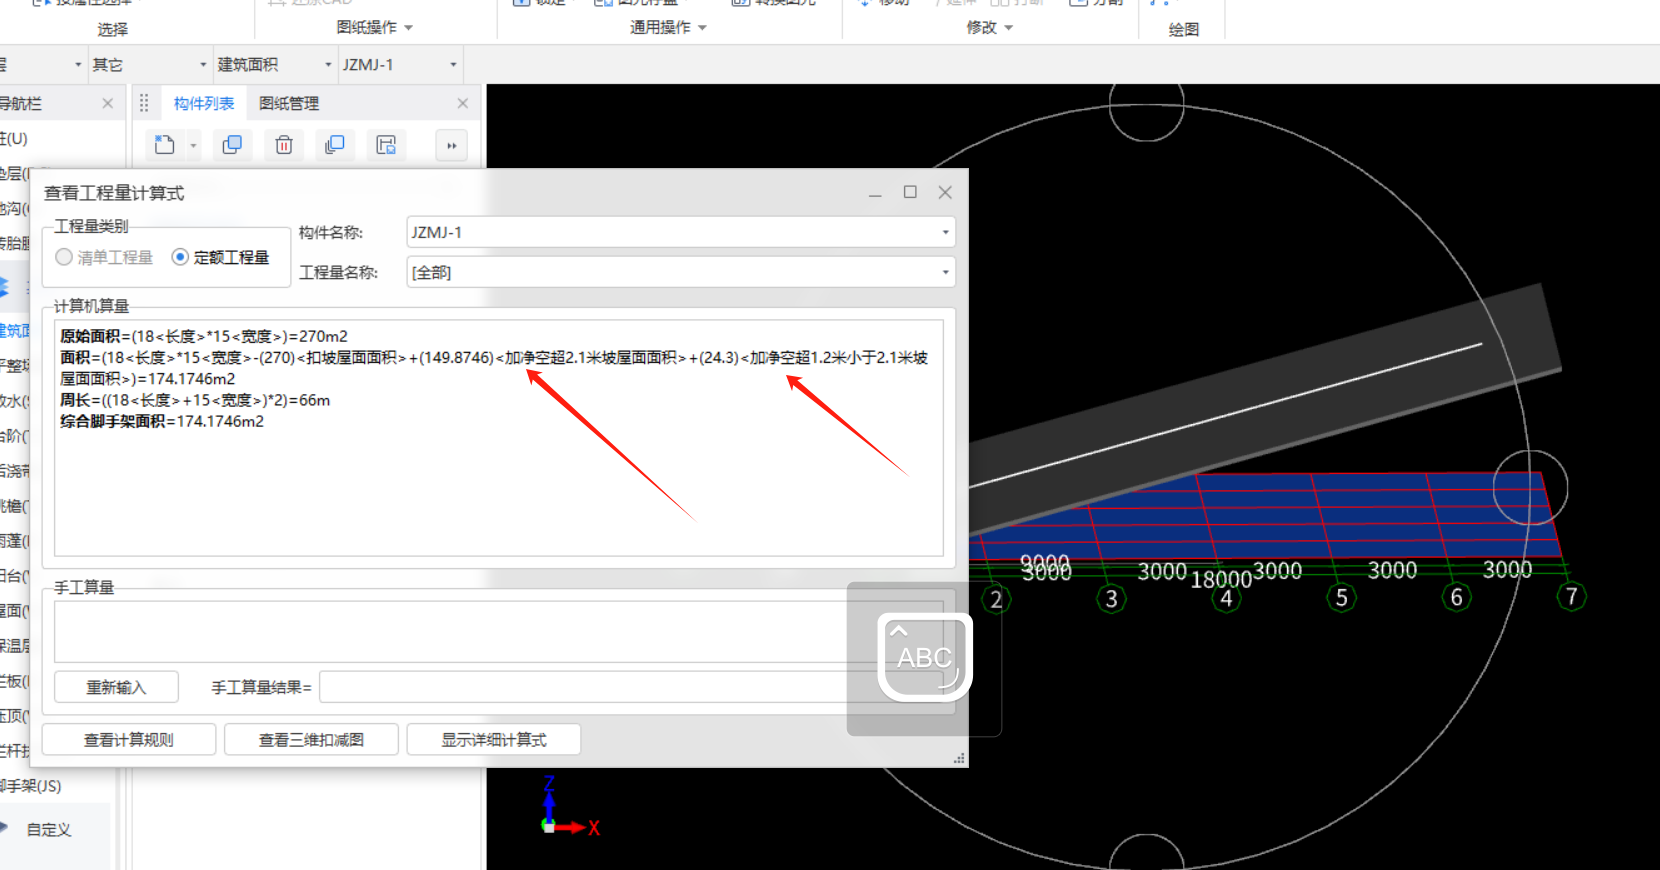Select the 脚手架(JS) navigation item
Viewport: 1660px width, 870px height.
point(31,786)
